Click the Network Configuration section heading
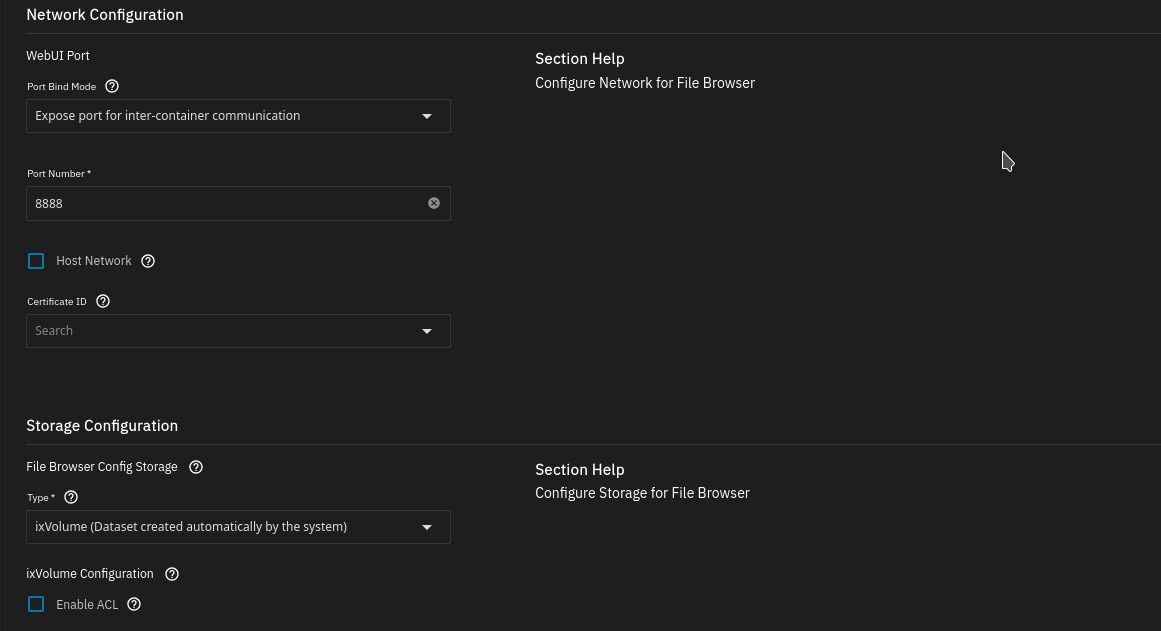Screen dimensions: 1161x631 pos(105,15)
